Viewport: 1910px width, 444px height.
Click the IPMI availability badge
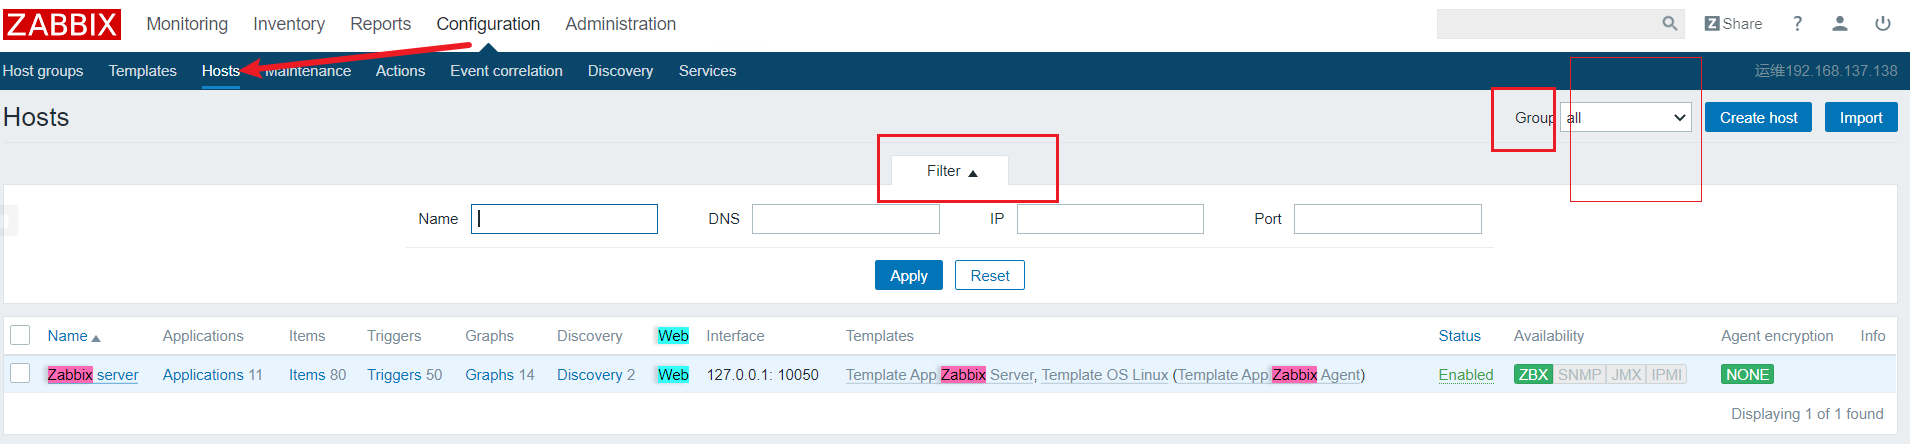coord(1666,375)
